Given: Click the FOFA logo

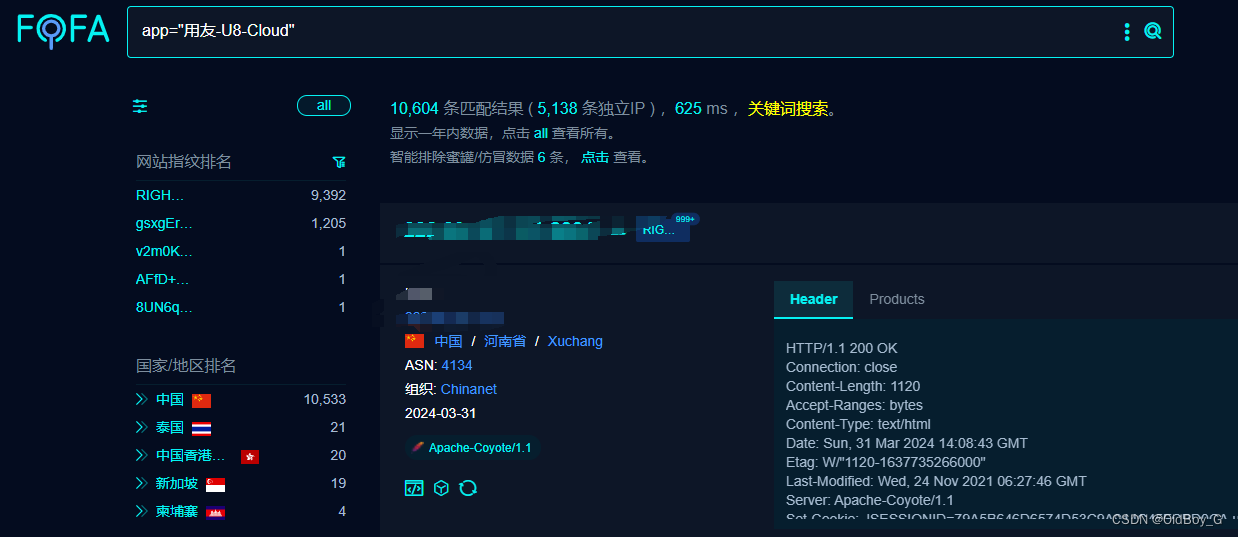Looking at the screenshot, I should coord(62,30).
